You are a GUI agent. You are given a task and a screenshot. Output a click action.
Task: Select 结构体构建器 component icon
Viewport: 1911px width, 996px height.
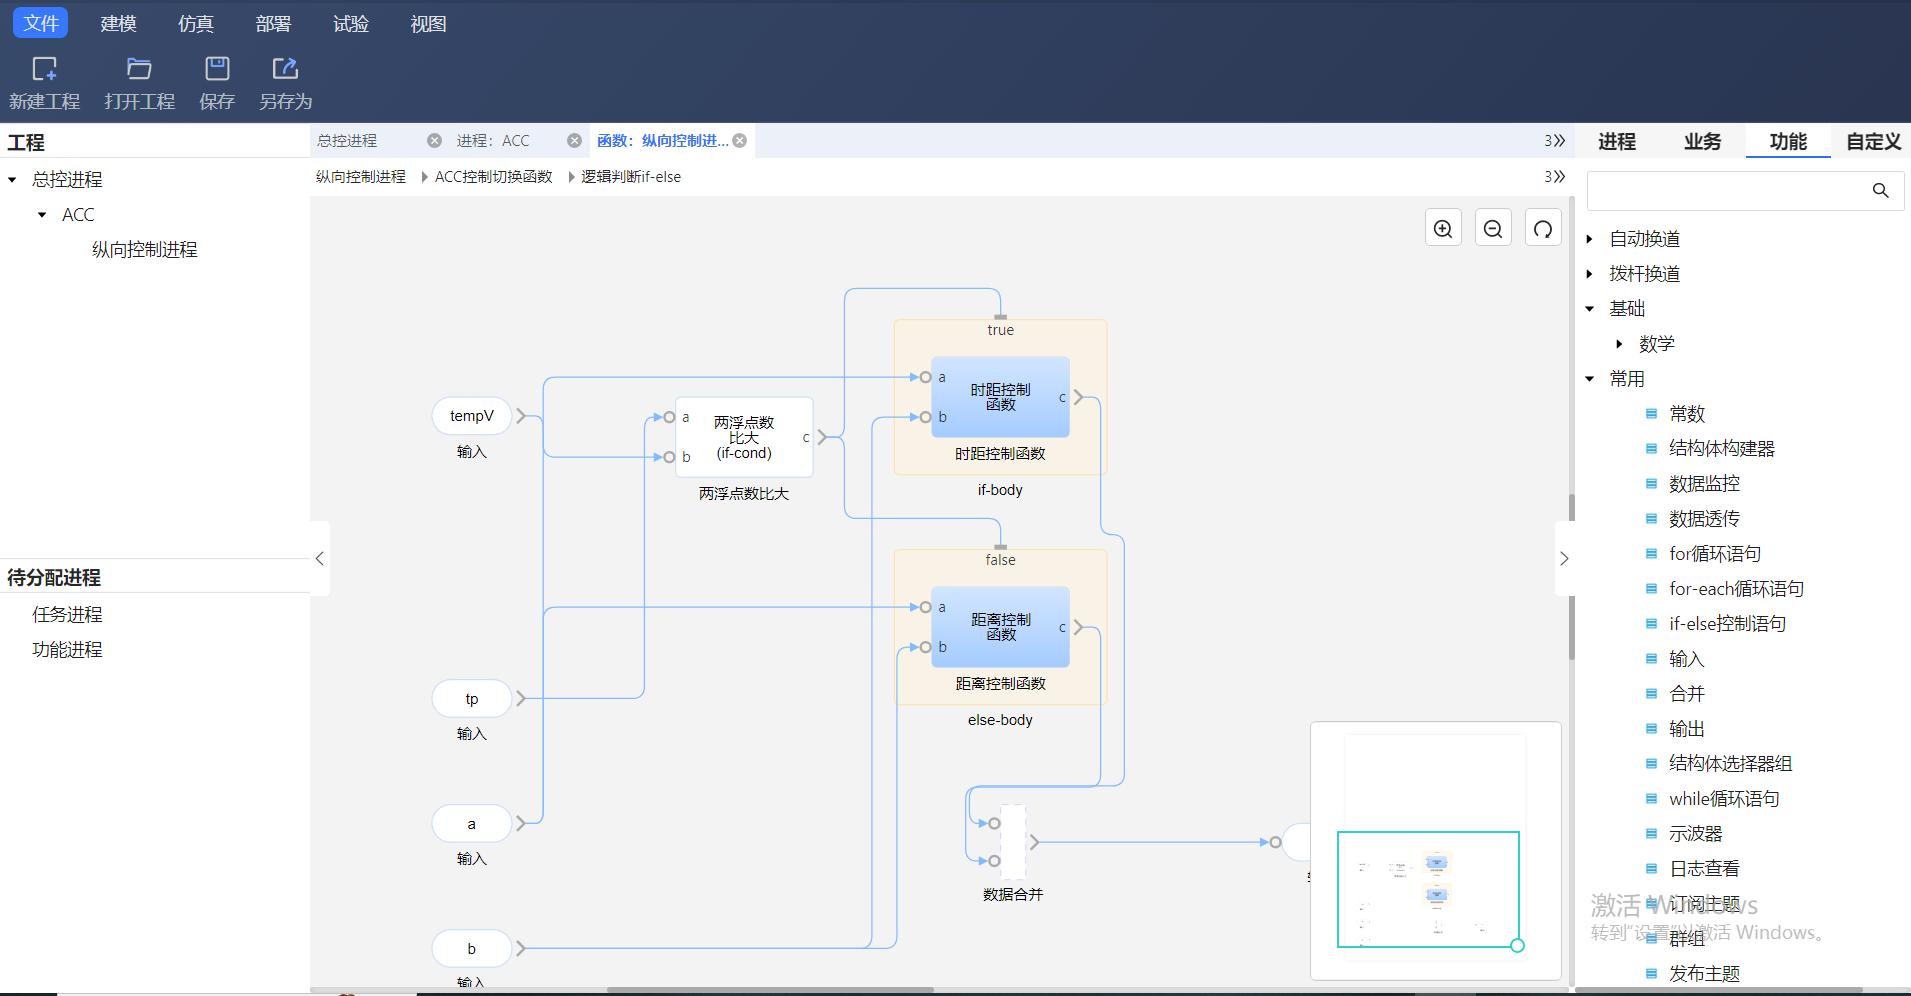tap(1651, 449)
